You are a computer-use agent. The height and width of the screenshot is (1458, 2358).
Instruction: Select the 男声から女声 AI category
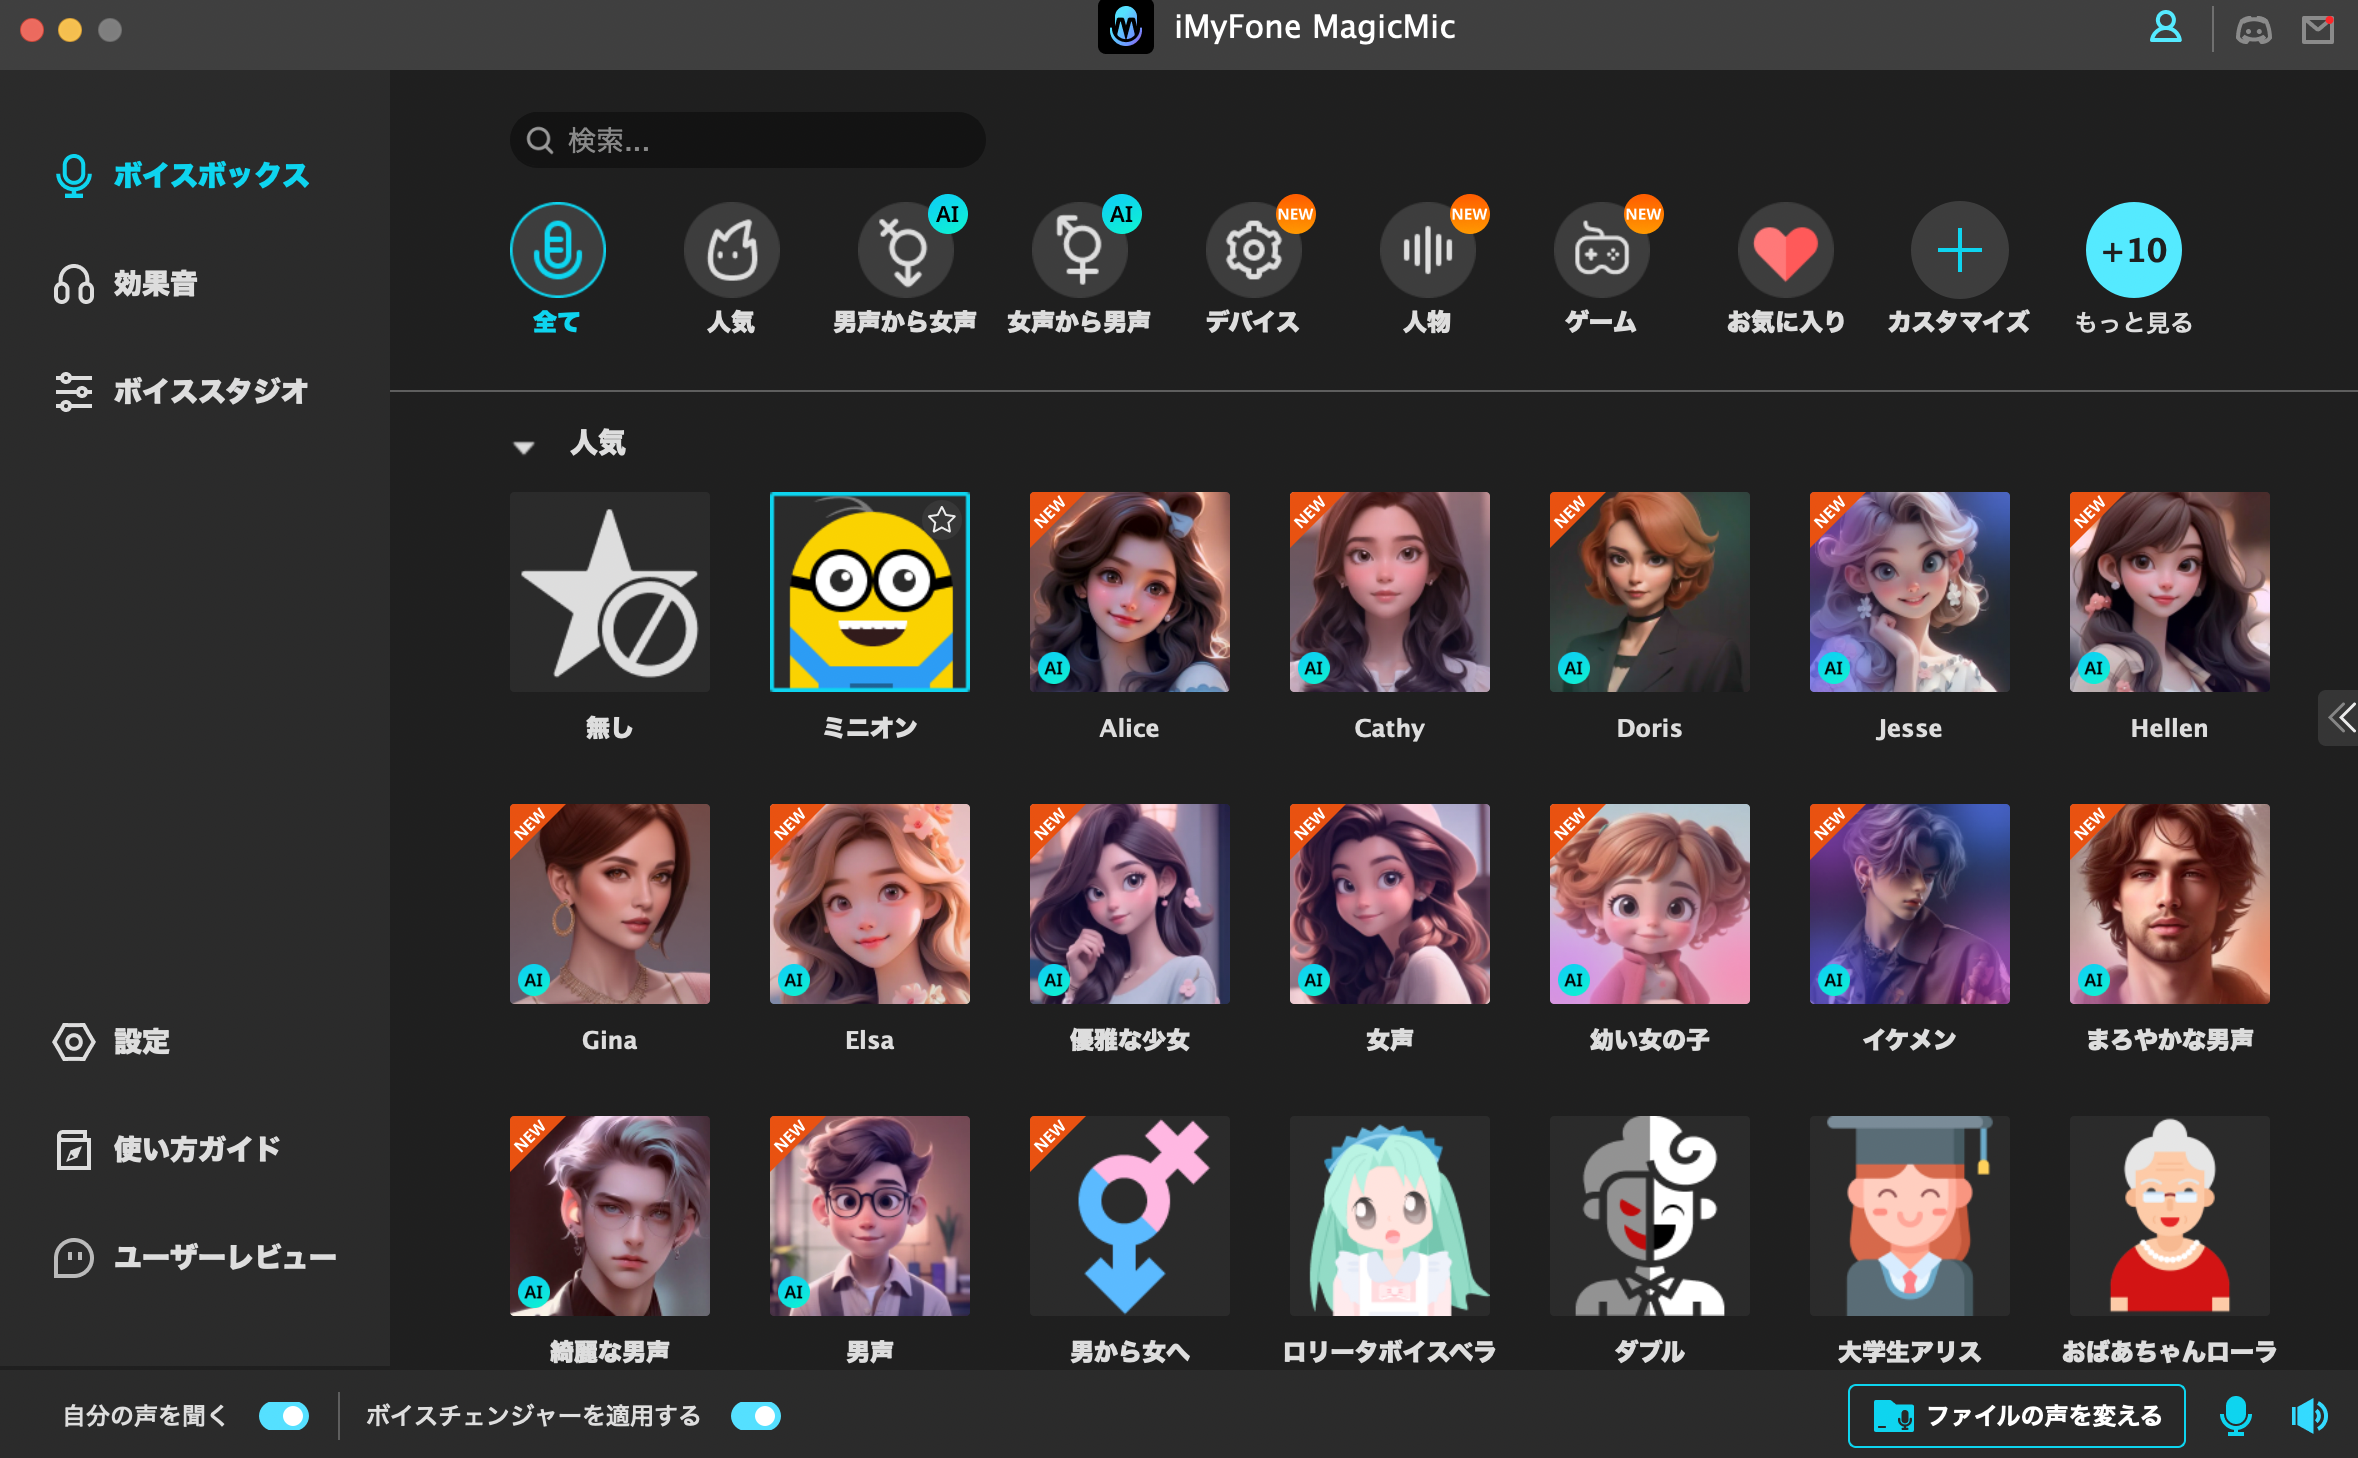pos(906,250)
